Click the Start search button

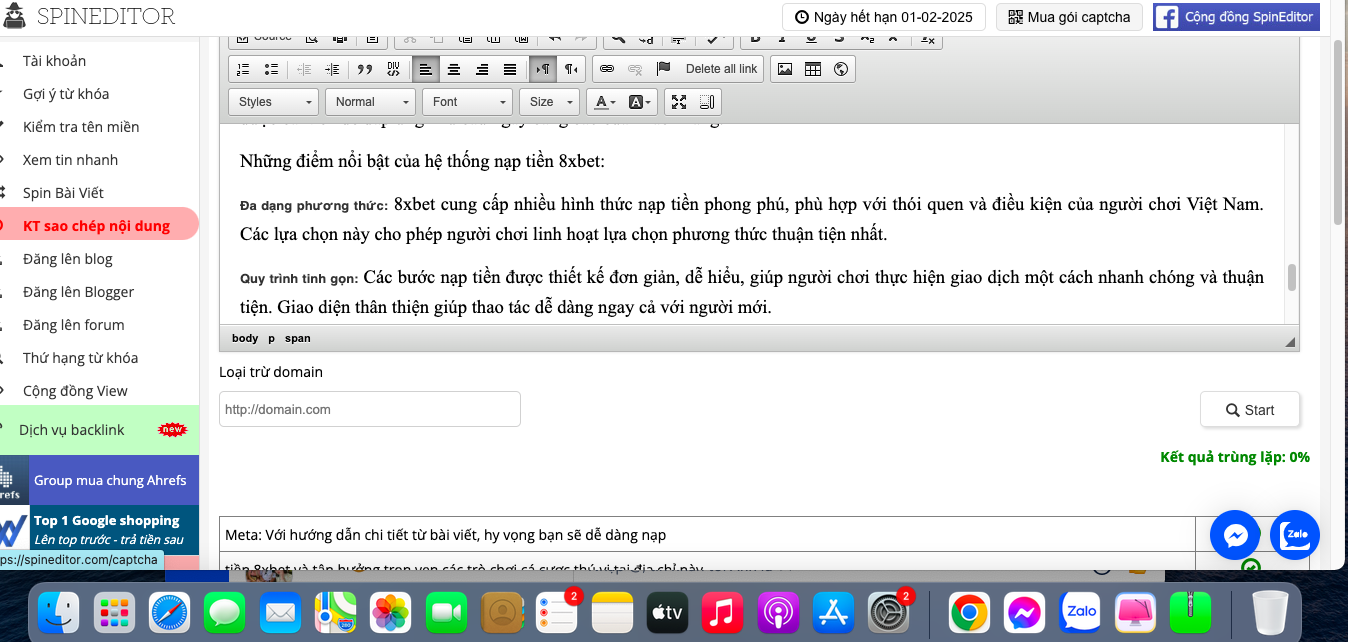pos(1250,410)
